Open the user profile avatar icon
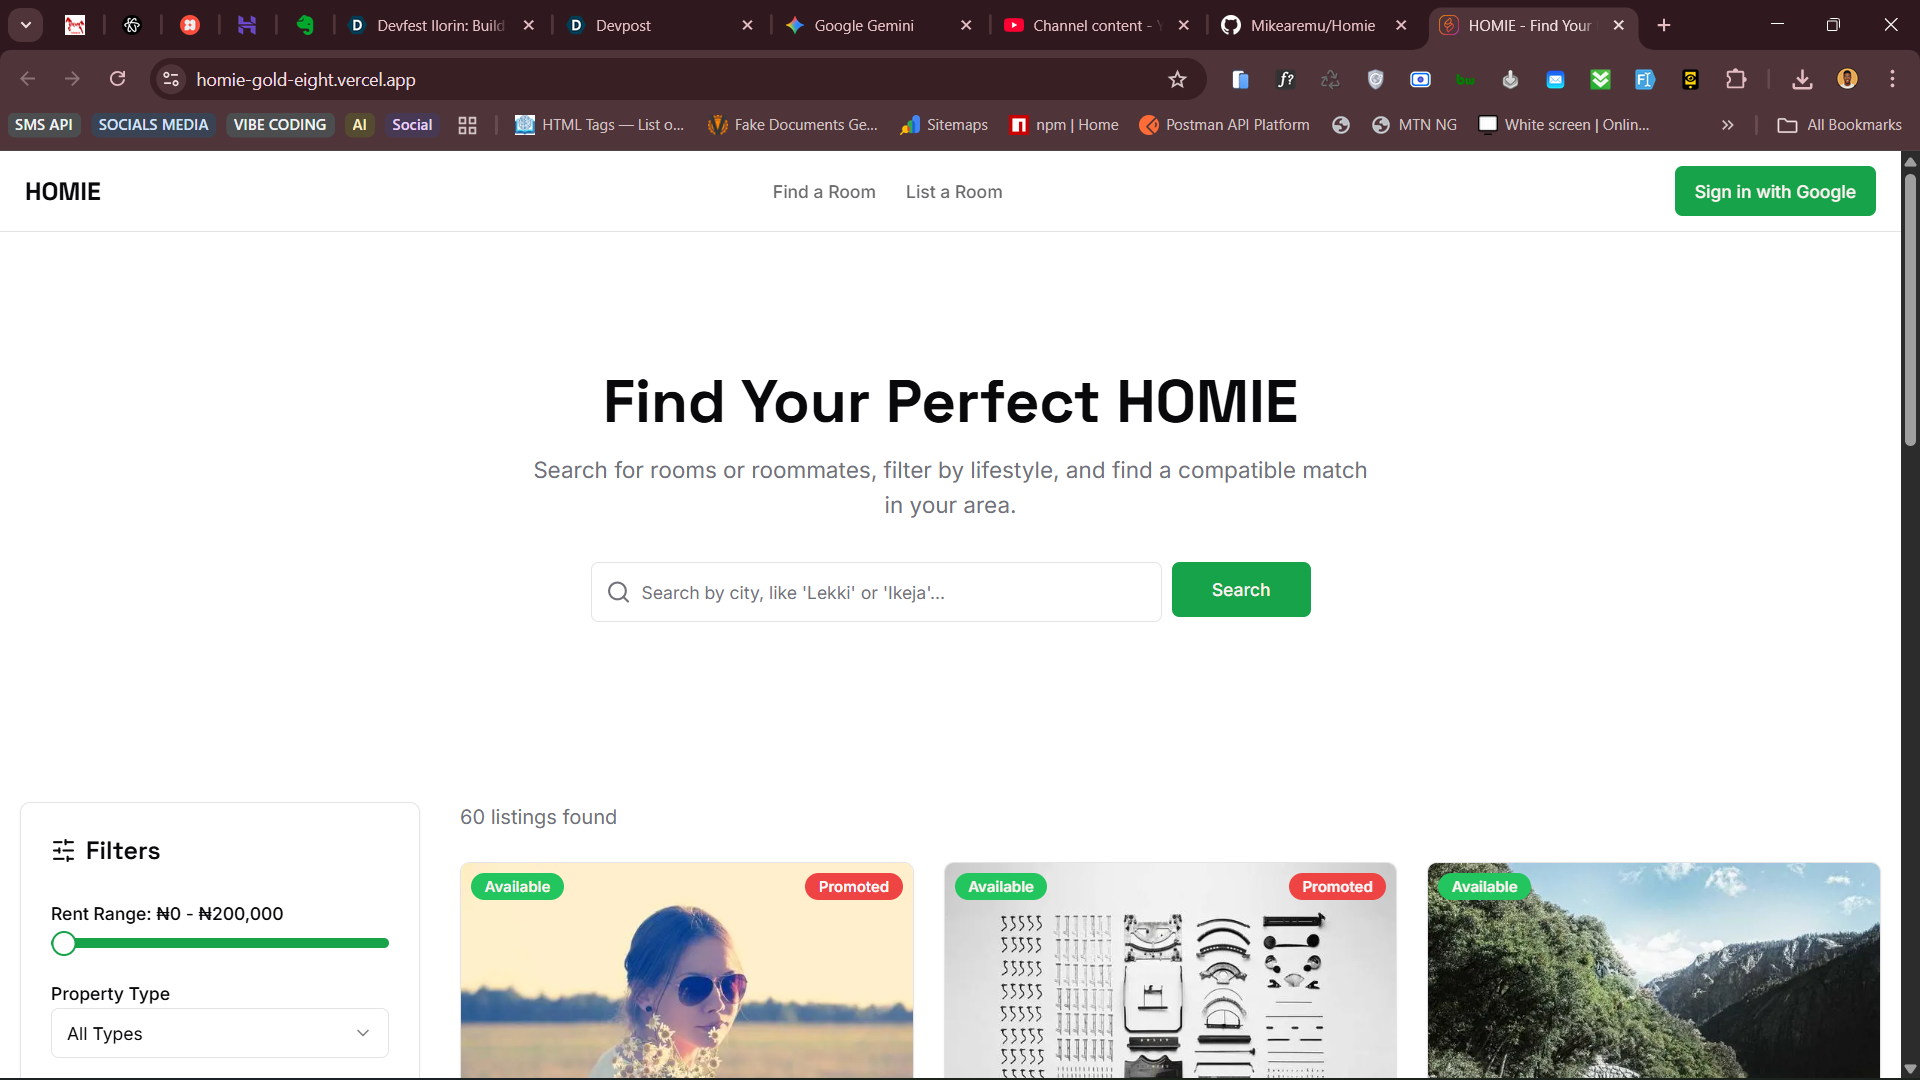Viewport: 1920px width, 1080px height. pos(1847,79)
